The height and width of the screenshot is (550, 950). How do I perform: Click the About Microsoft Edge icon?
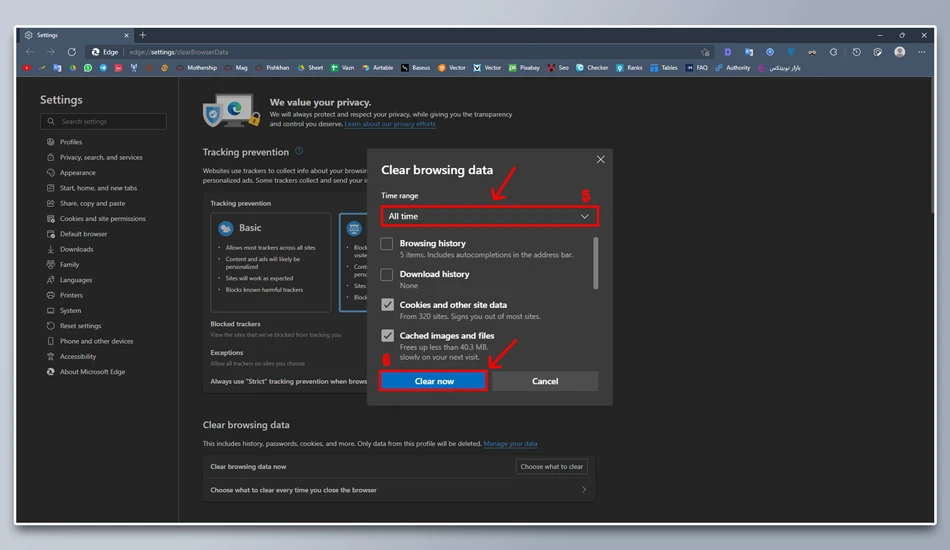click(51, 372)
